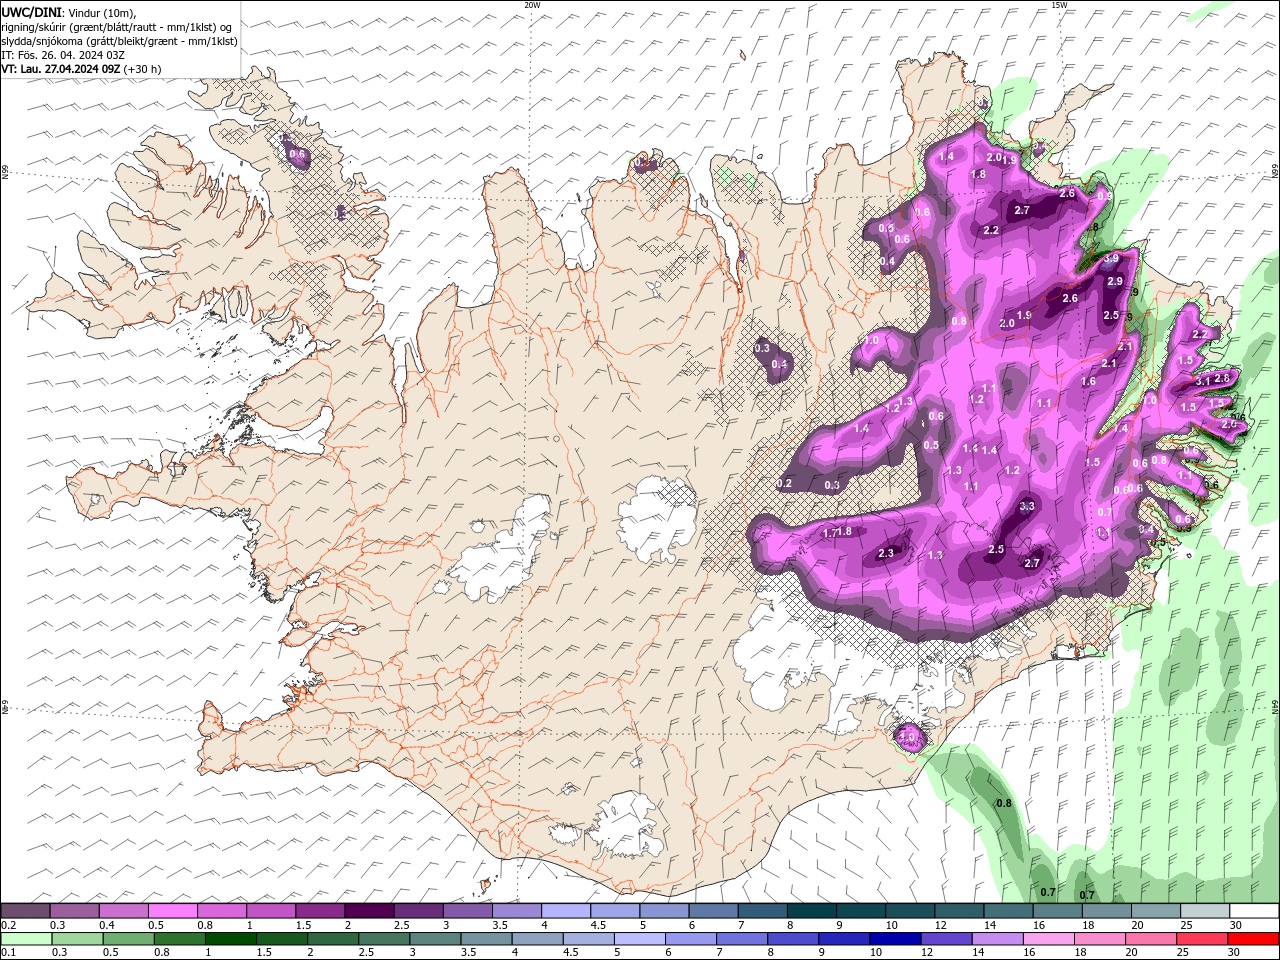This screenshot has width=1280, height=960.
Task: Click the '15W' longitude label
Action: [x=1059, y=5]
